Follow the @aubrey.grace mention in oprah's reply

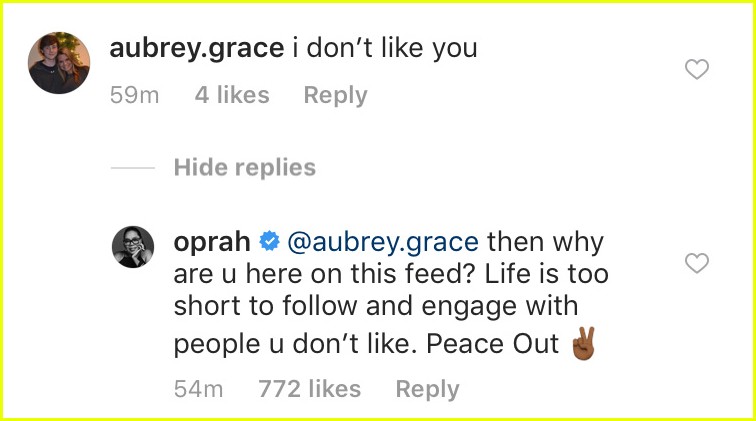(383, 242)
